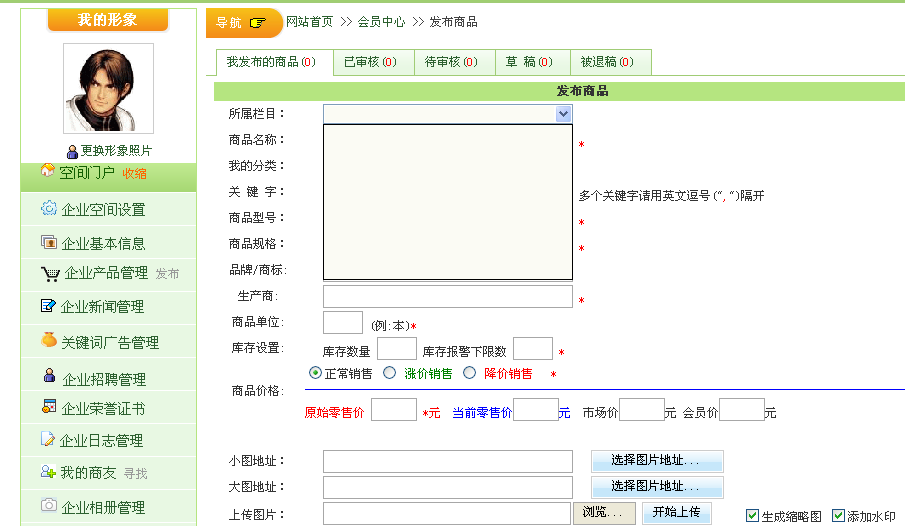Select the 正常销售 radio button

click(315, 373)
